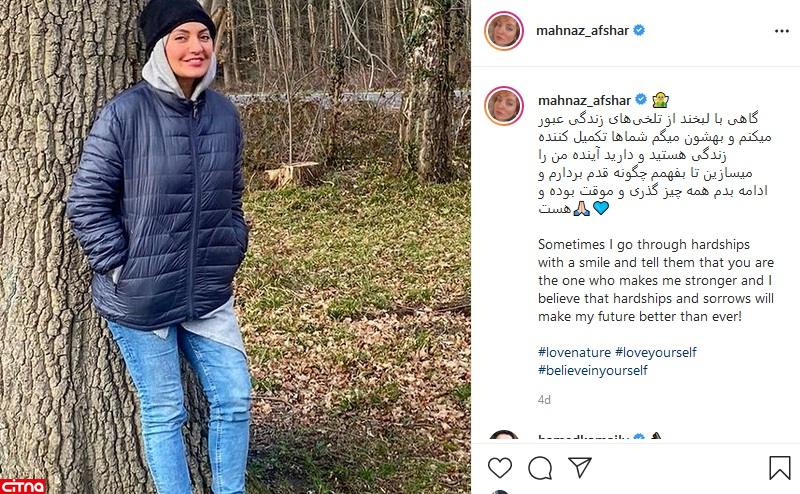Open the #believeinyourself hashtag
The image size is (800, 494).
tap(592, 370)
